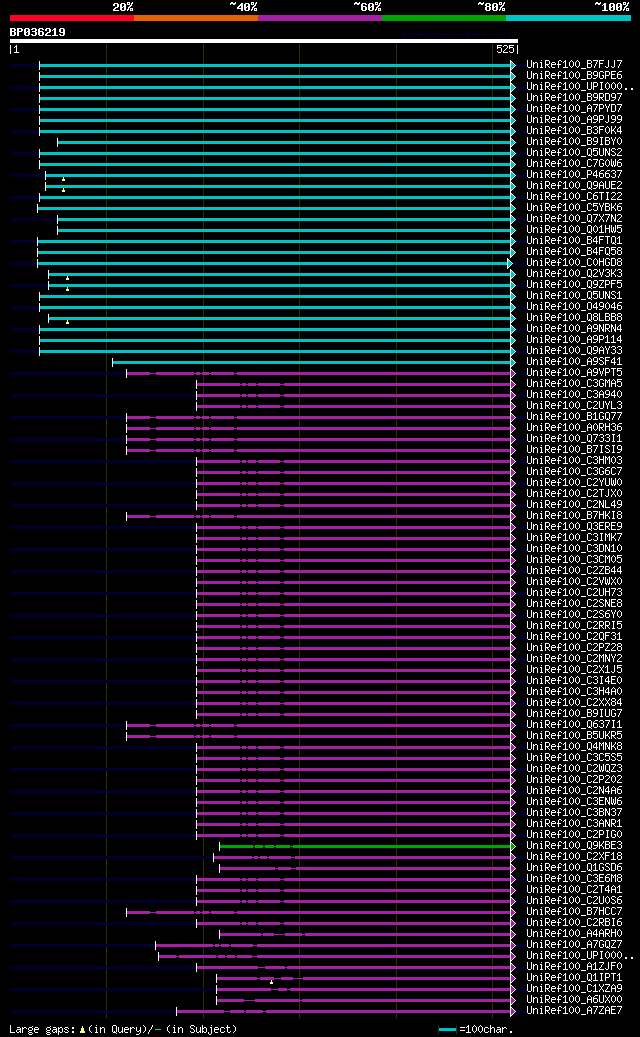Open hit UniRef100_C2ZB44
This screenshot has height=1037, width=640.
click(x=574, y=571)
